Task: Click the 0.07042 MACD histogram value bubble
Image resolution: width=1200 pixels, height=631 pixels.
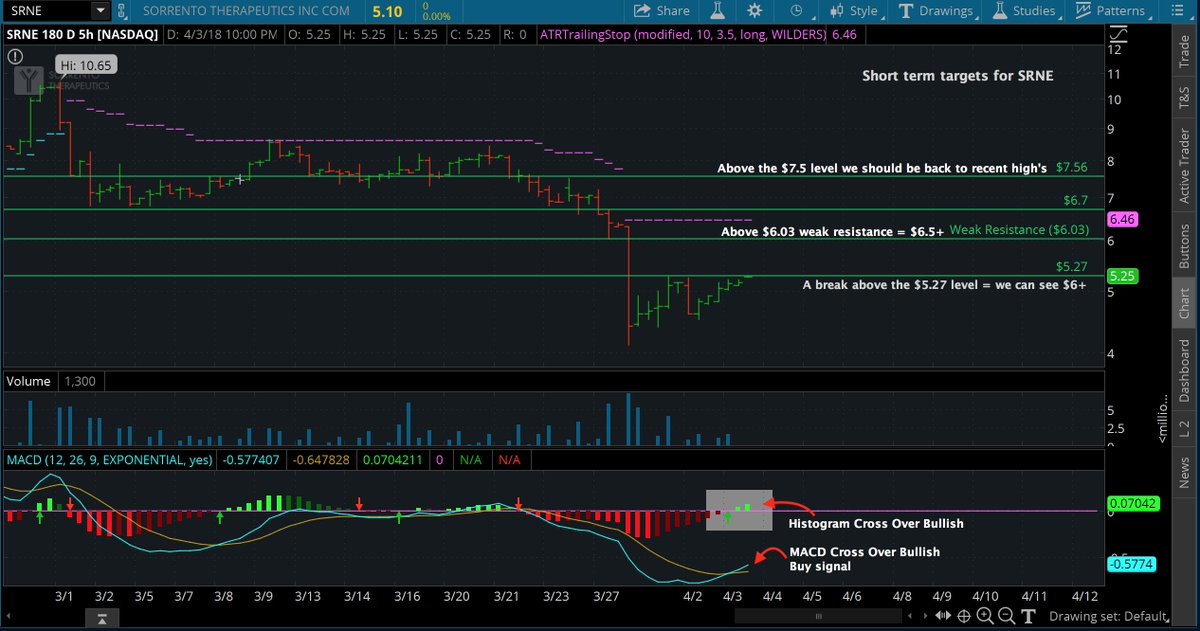Action: [x=1133, y=503]
